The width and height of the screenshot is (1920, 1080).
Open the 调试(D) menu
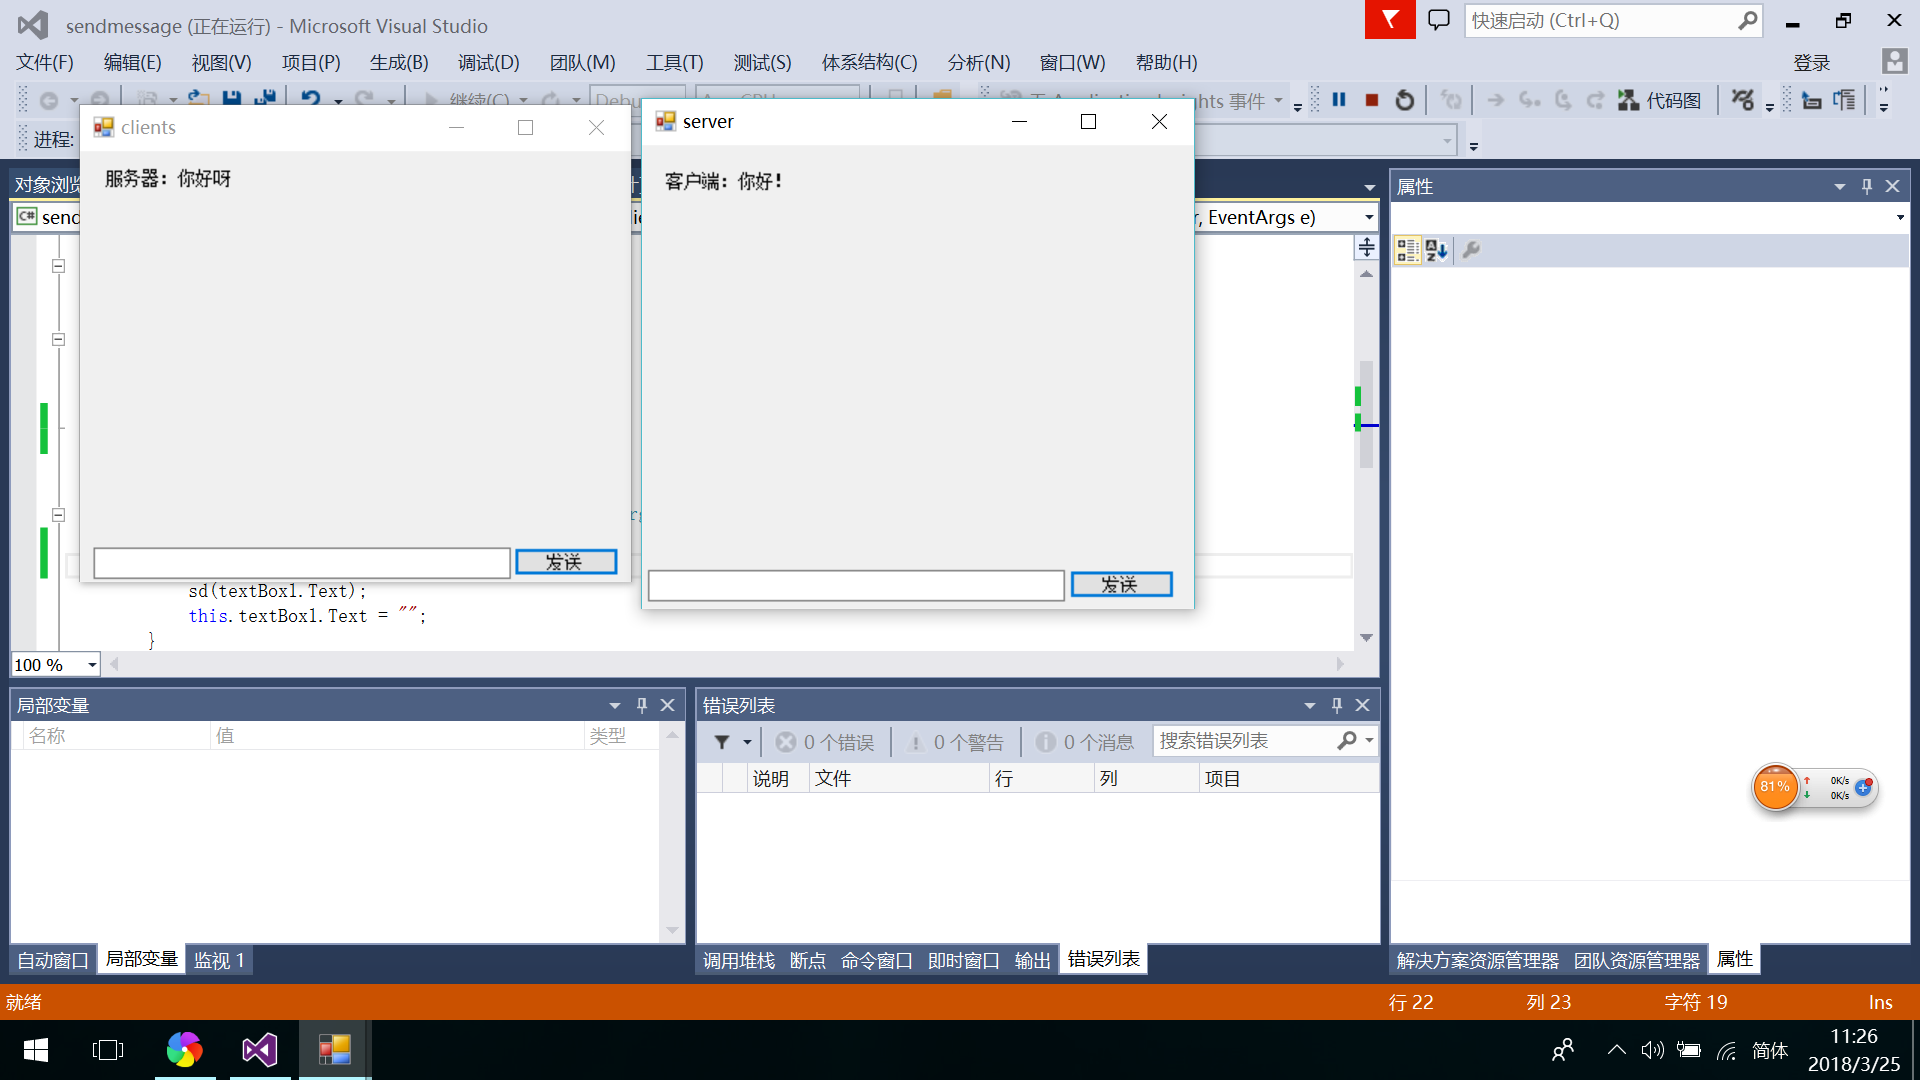pos(489,62)
